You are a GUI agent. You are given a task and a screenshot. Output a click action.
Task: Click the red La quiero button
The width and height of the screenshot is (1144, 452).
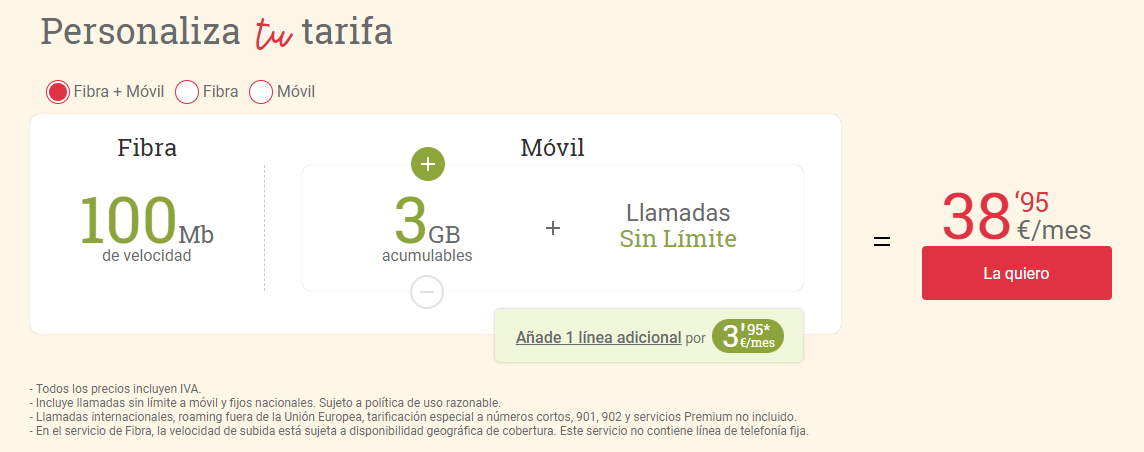click(1016, 273)
